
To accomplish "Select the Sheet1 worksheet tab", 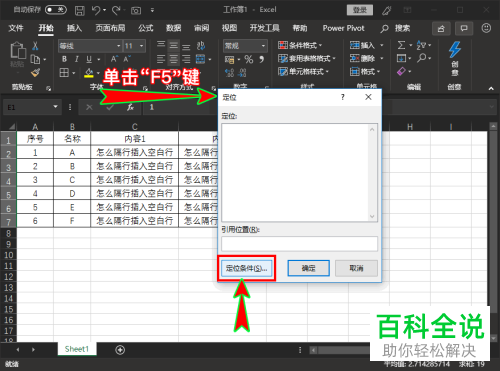I will (x=77, y=349).
